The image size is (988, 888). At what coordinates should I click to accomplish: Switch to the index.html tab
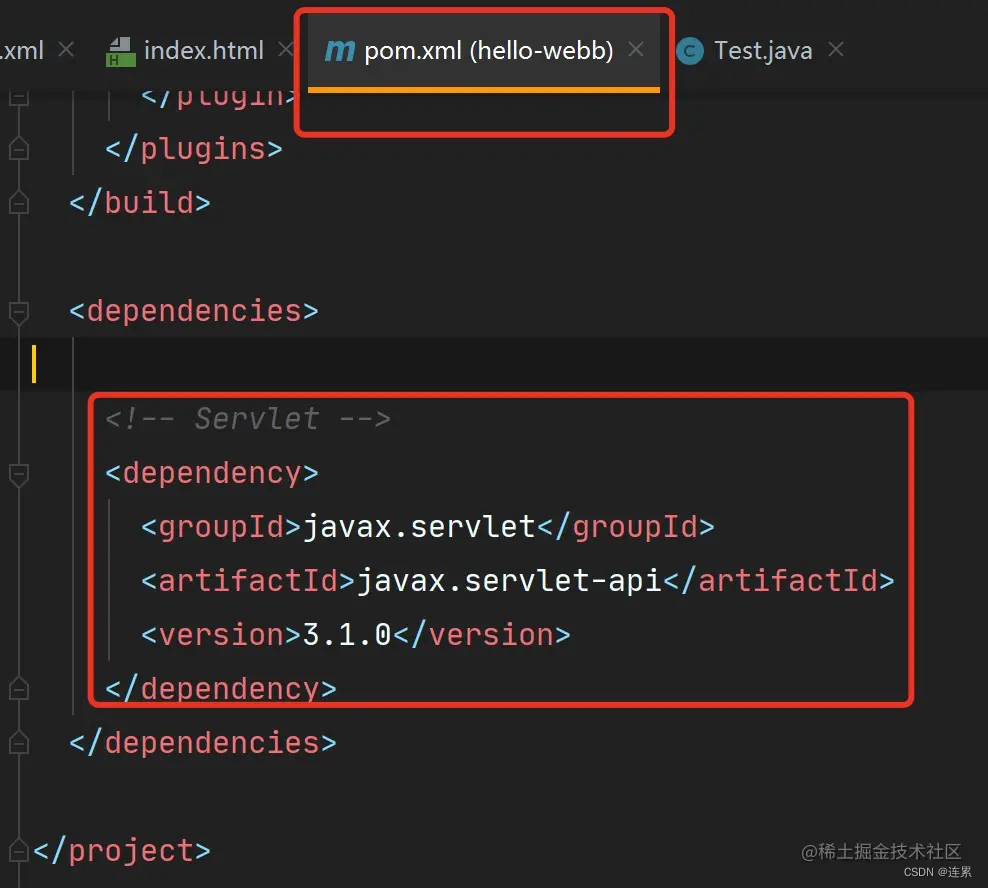[x=203, y=50]
